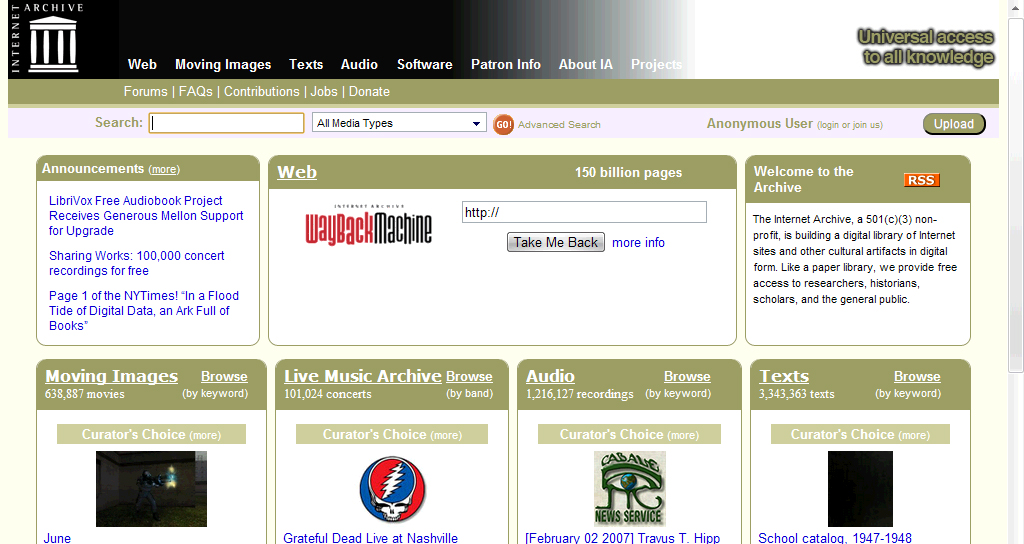Open the Moving Images section heading
The width and height of the screenshot is (1024, 544).
click(112, 376)
